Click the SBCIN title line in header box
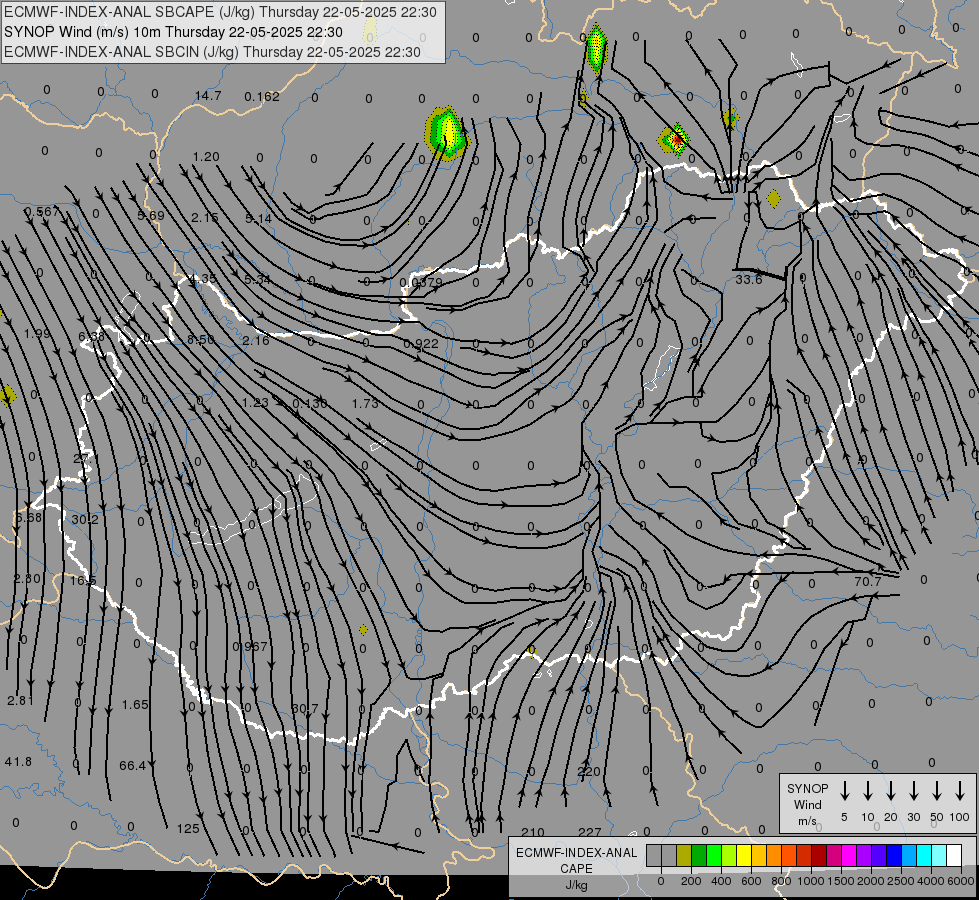Viewport: 979px width, 900px height. (x=213, y=52)
